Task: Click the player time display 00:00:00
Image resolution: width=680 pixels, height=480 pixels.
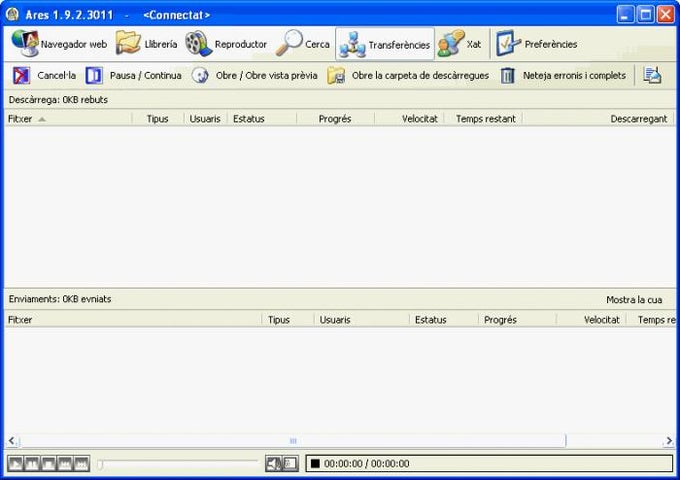Action: coord(366,464)
